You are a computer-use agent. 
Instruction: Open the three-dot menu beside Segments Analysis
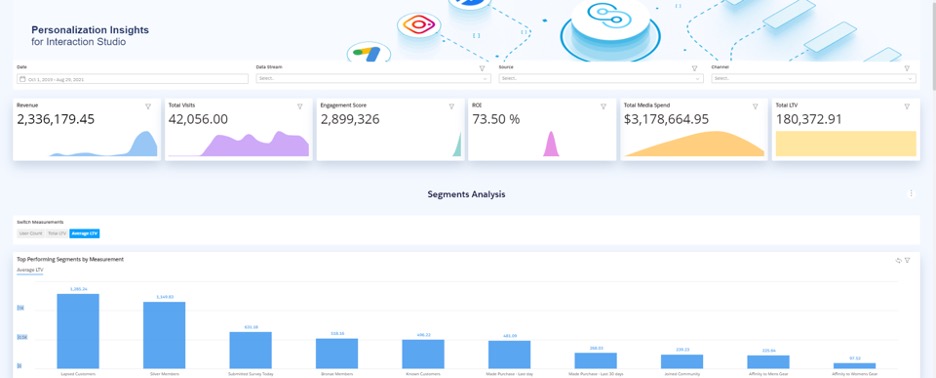point(911,193)
